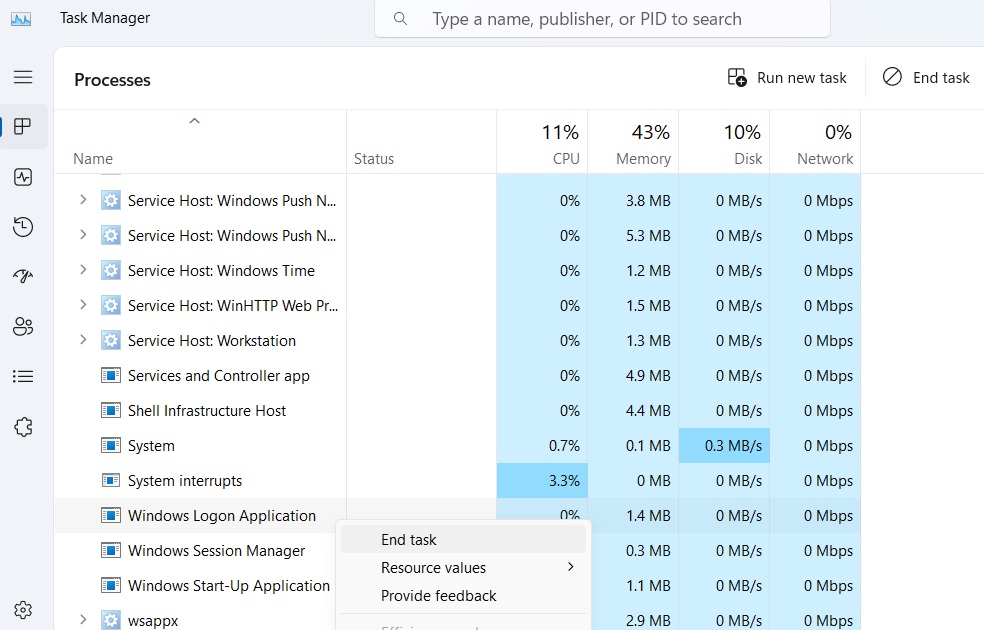The image size is (984, 630).
Task: Click the Run new task button
Action: pos(787,77)
